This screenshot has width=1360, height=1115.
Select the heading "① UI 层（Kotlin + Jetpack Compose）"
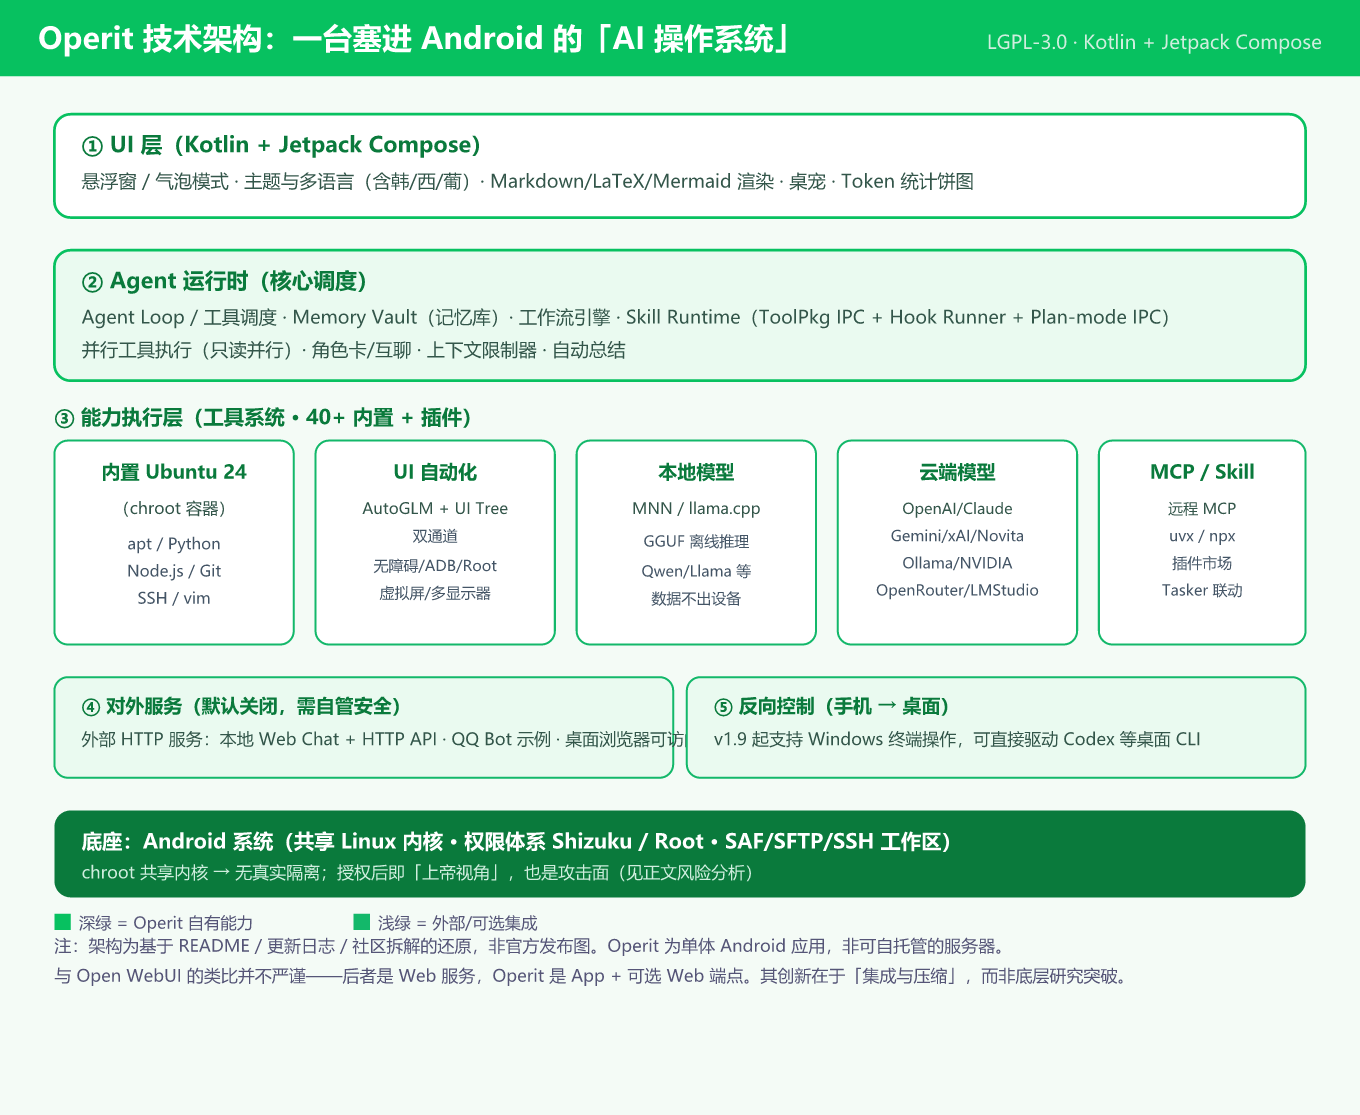tap(282, 145)
